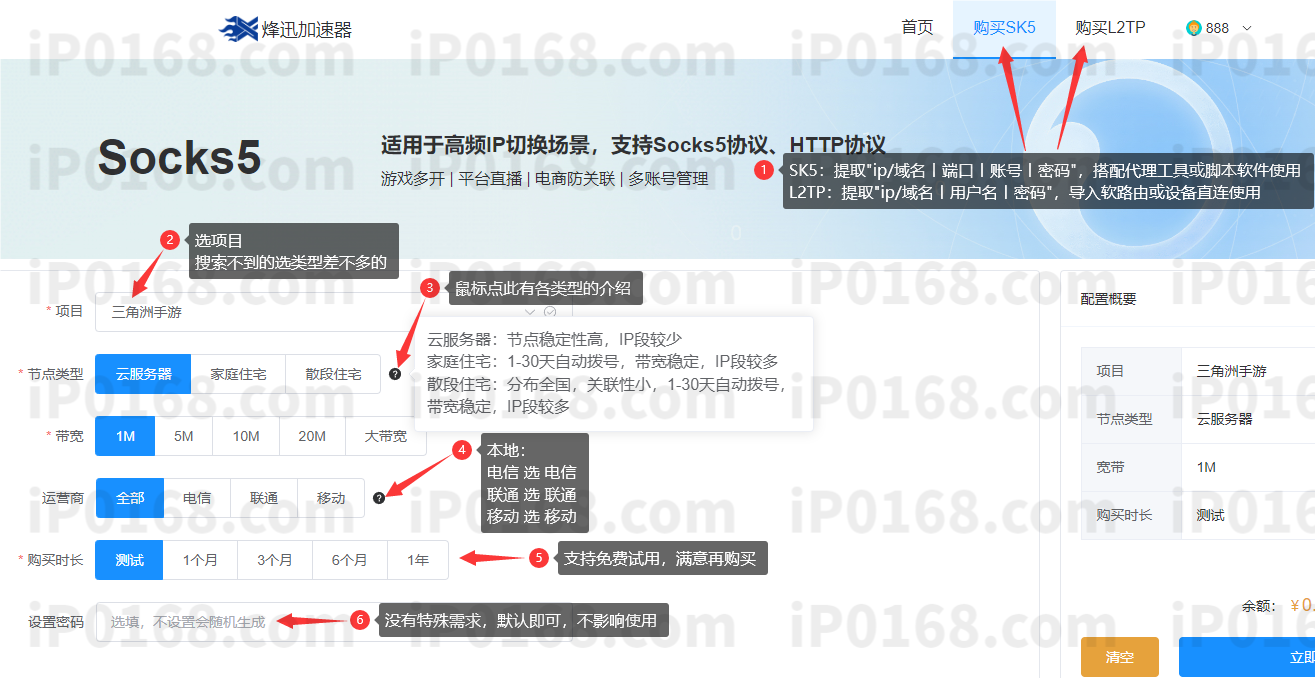This screenshot has height=678, width=1315.
Task: Choose the 5M bandwidth option
Action: [183, 436]
